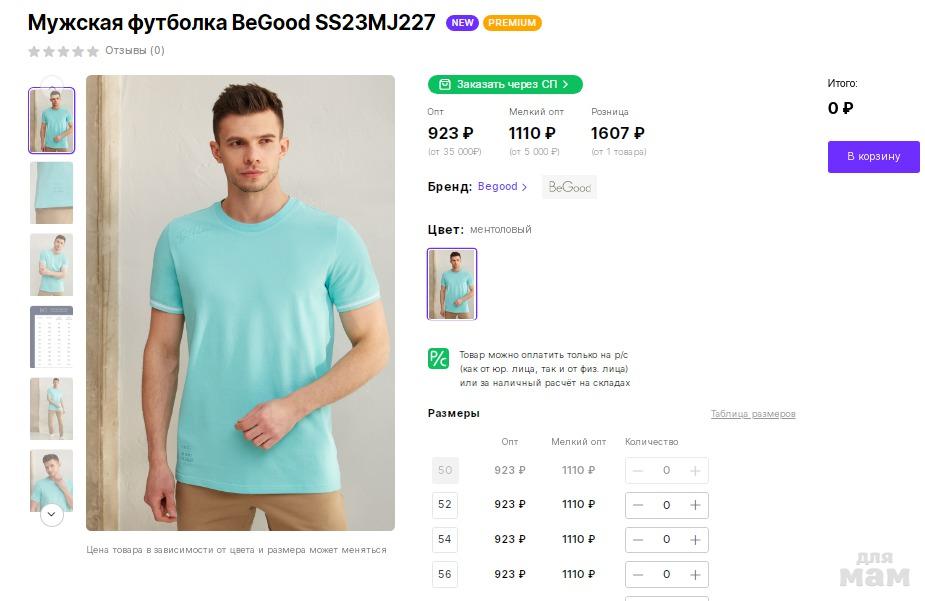Screen dimensions: 925x601
Task: Click the NEW badge
Action: (x=462, y=23)
